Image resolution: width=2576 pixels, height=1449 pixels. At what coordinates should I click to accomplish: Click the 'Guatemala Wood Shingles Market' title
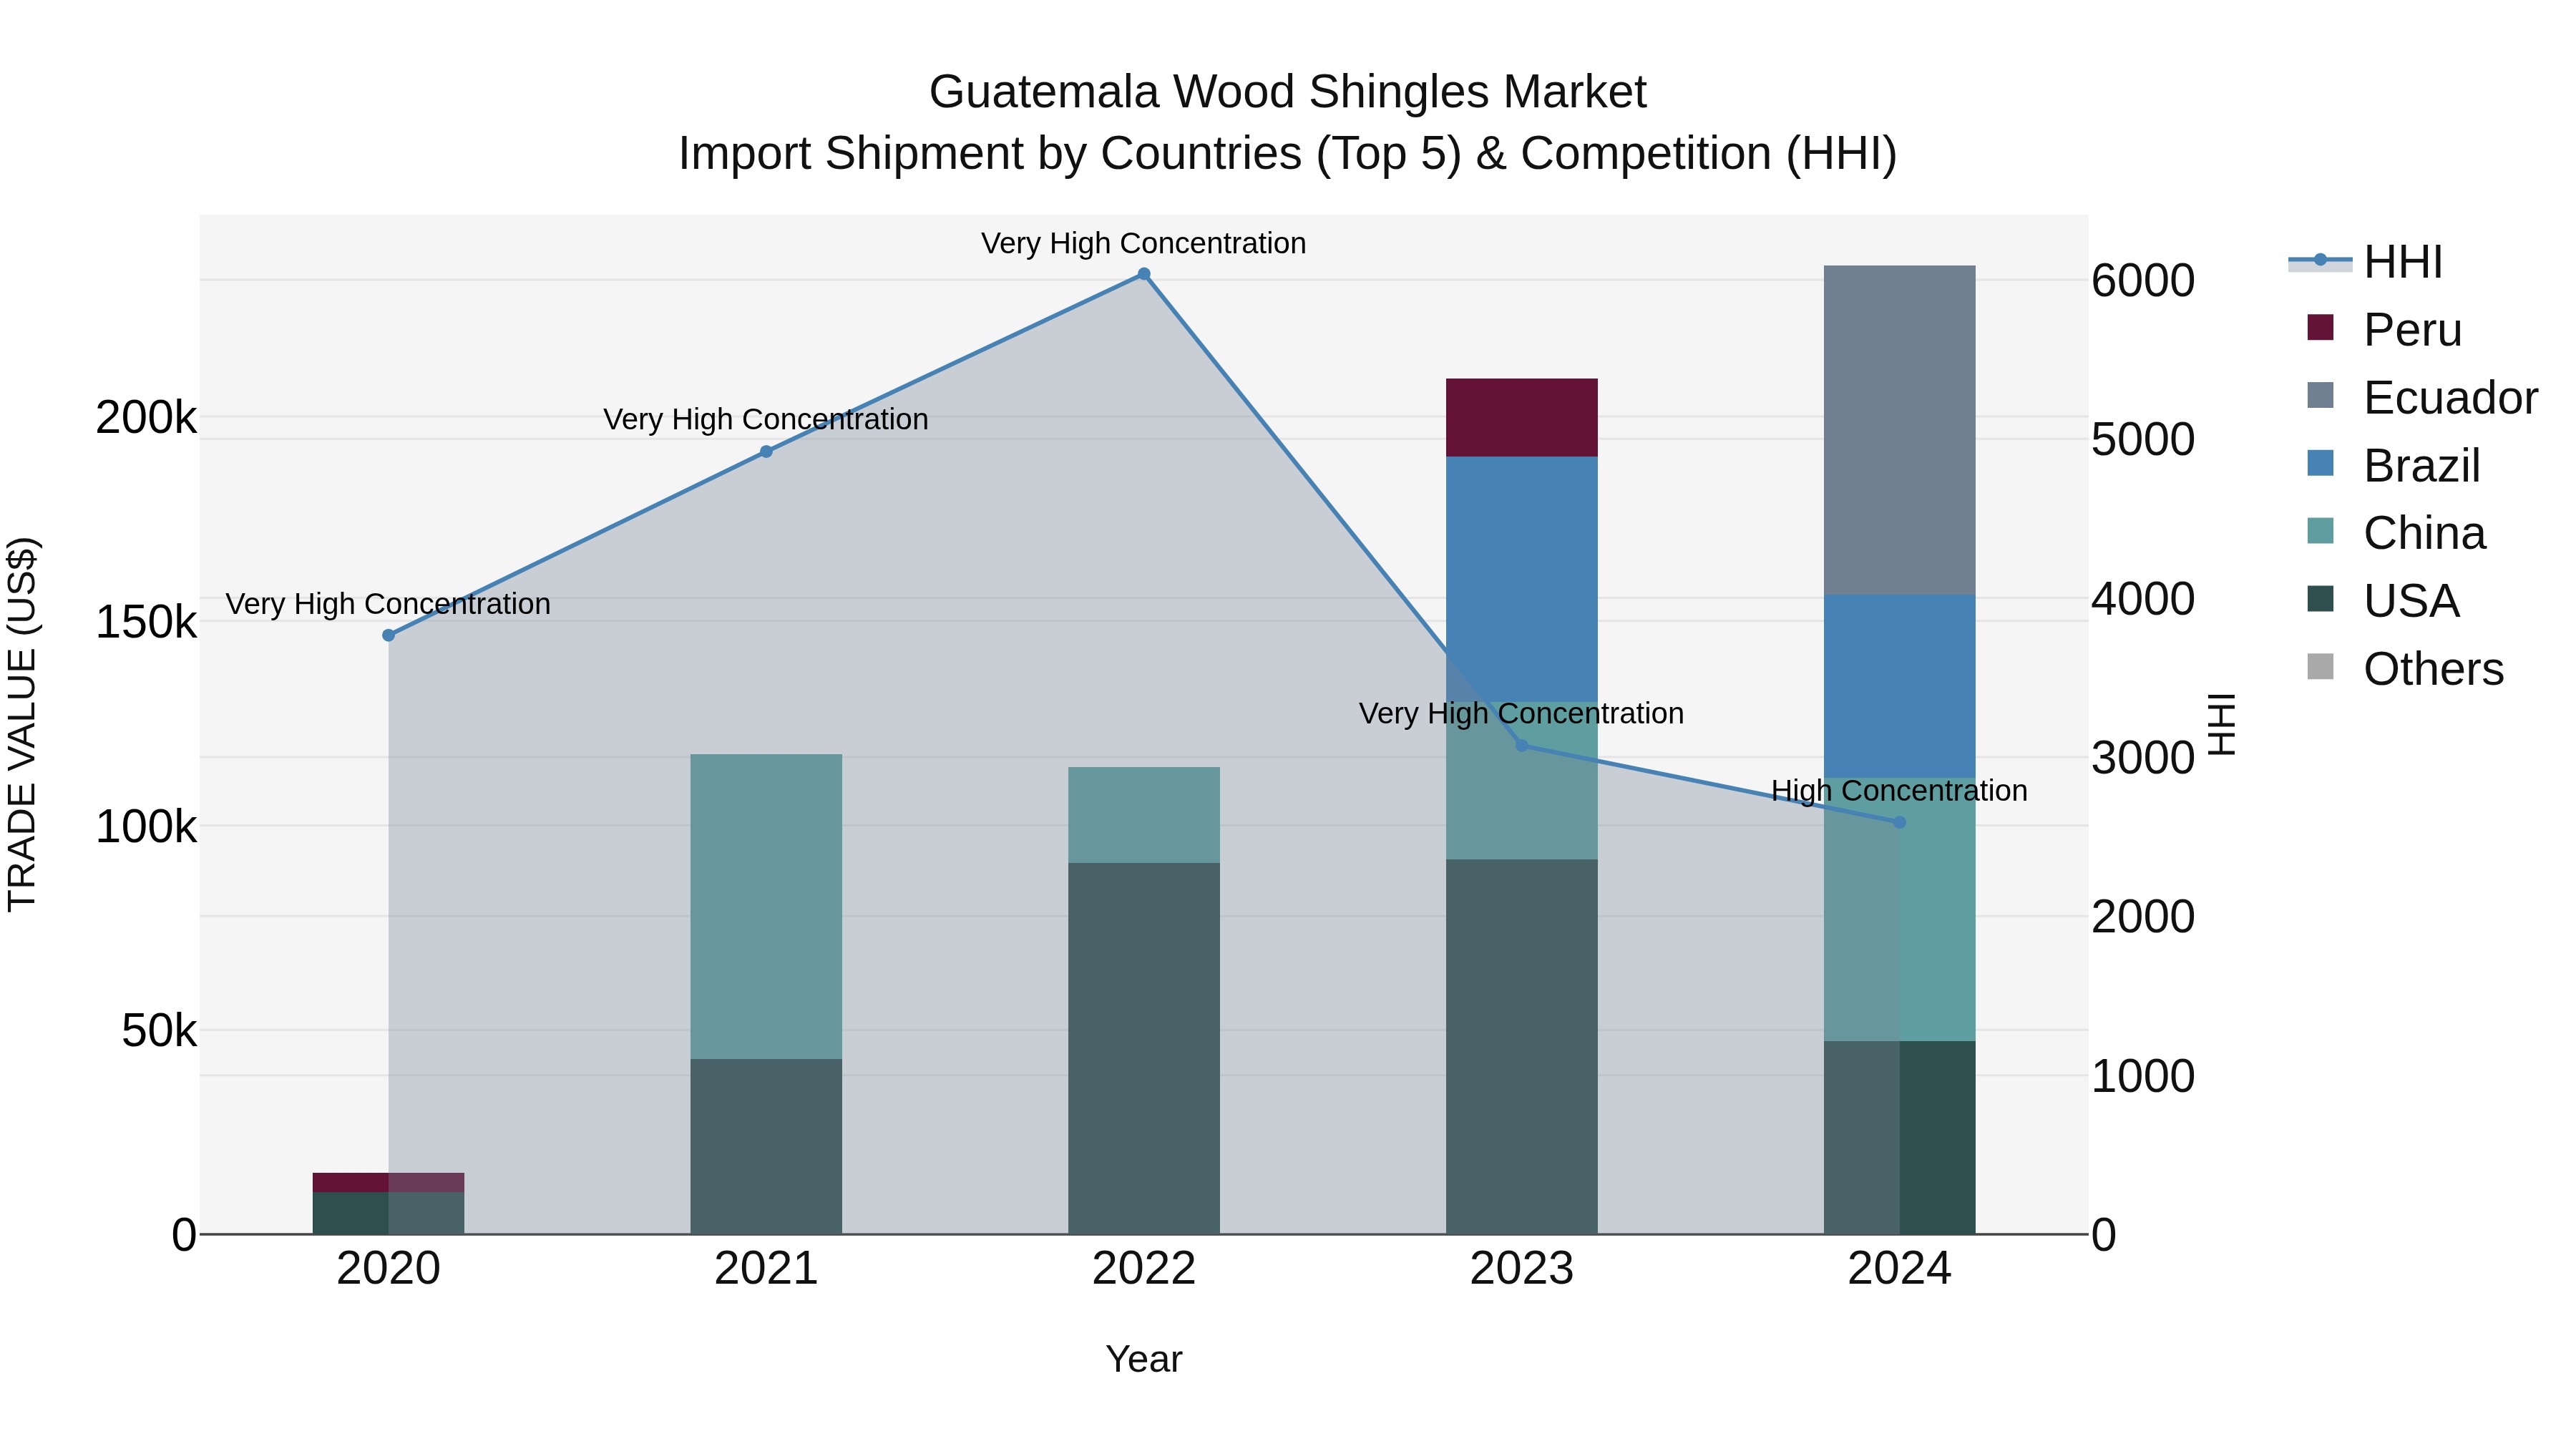(1288, 92)
